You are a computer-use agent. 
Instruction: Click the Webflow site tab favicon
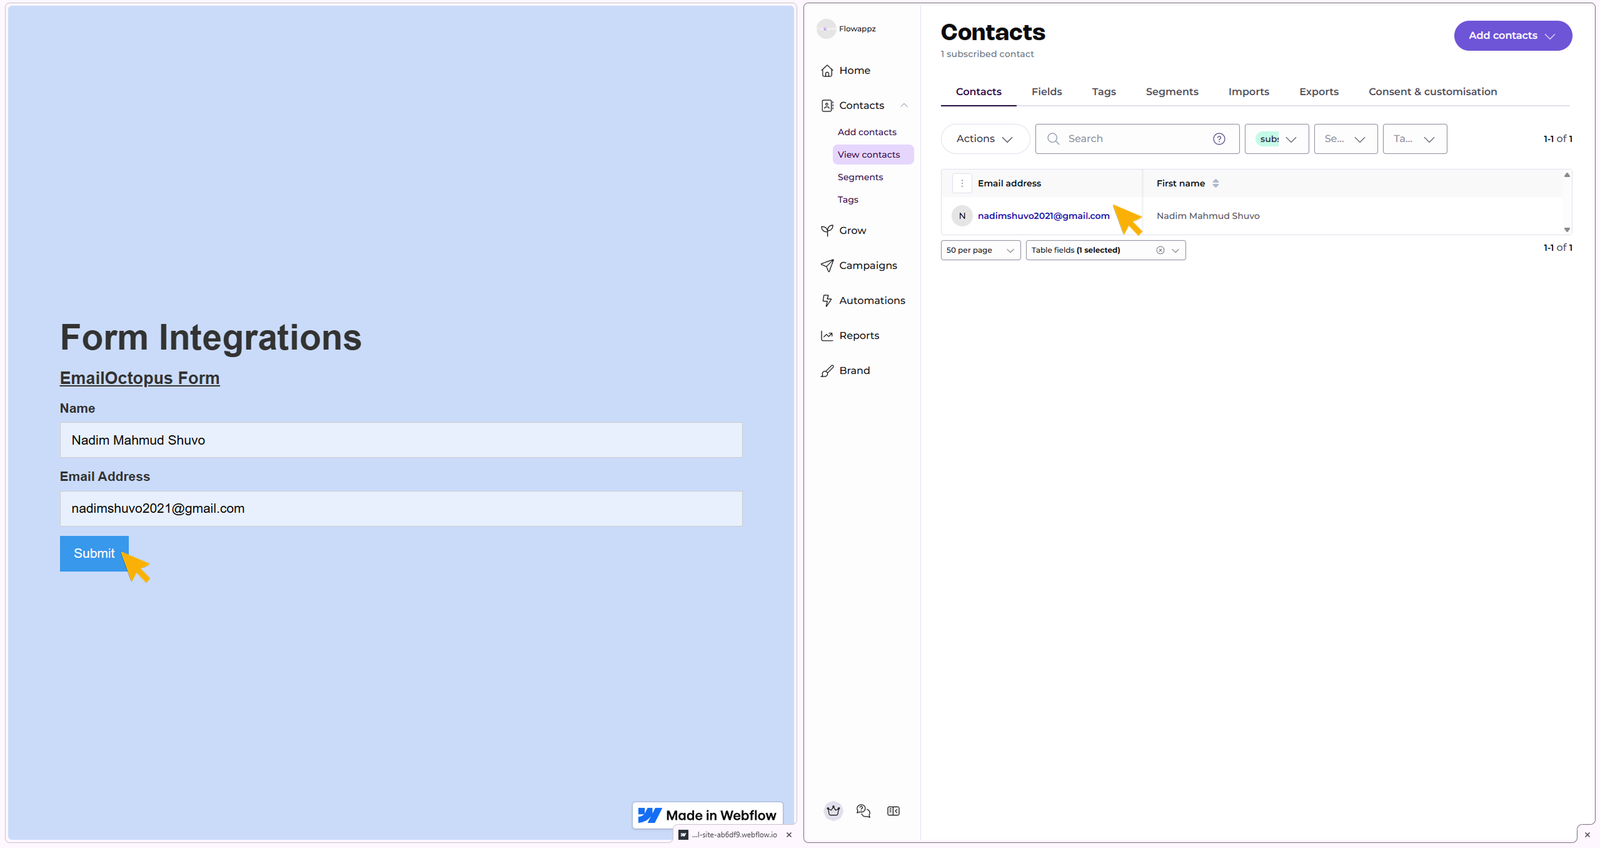pos(684,835)
